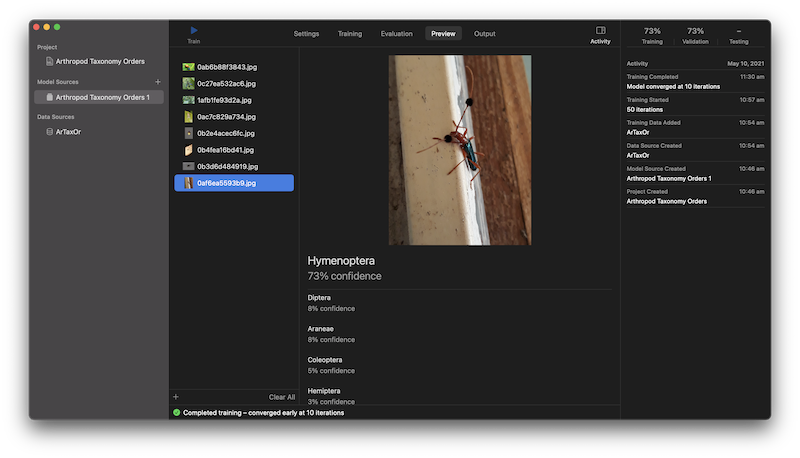Select the Preview tab
The image size is (800, 458).
pyautogui.click(x=443, y=34)
